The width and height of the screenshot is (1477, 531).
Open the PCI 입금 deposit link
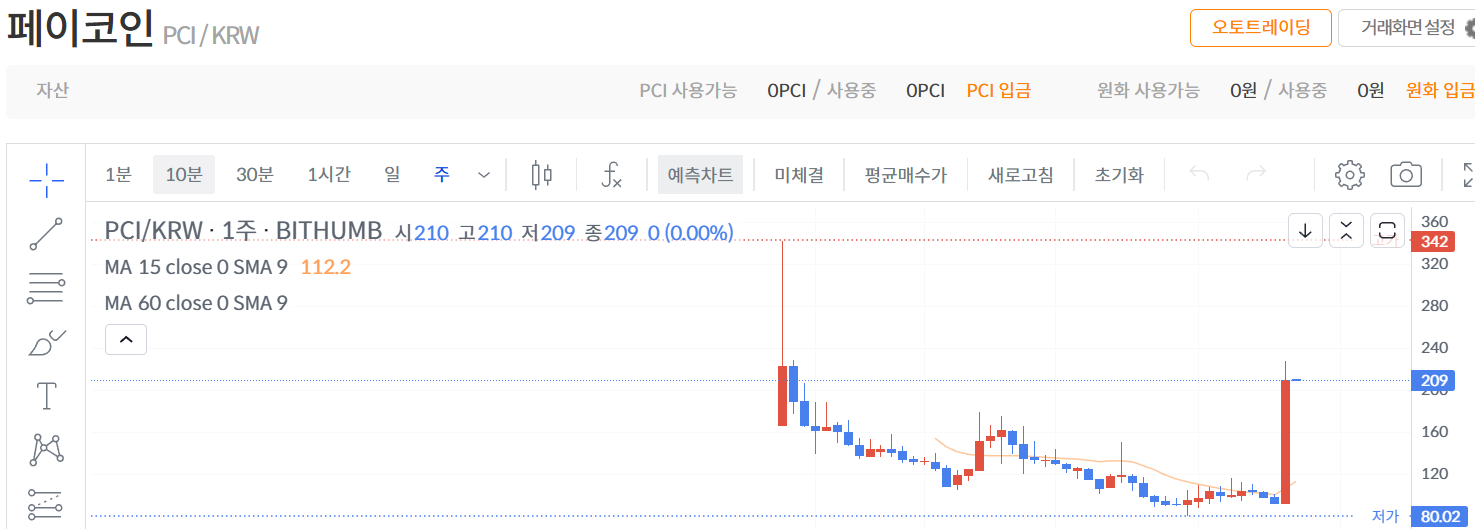[x=998, y=90]
